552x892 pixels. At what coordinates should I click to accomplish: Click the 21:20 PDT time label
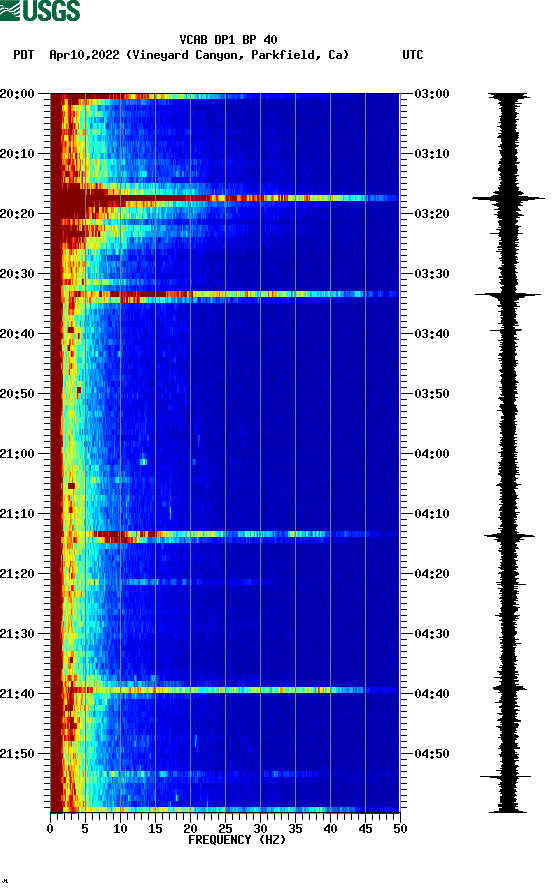click(17, 574)
